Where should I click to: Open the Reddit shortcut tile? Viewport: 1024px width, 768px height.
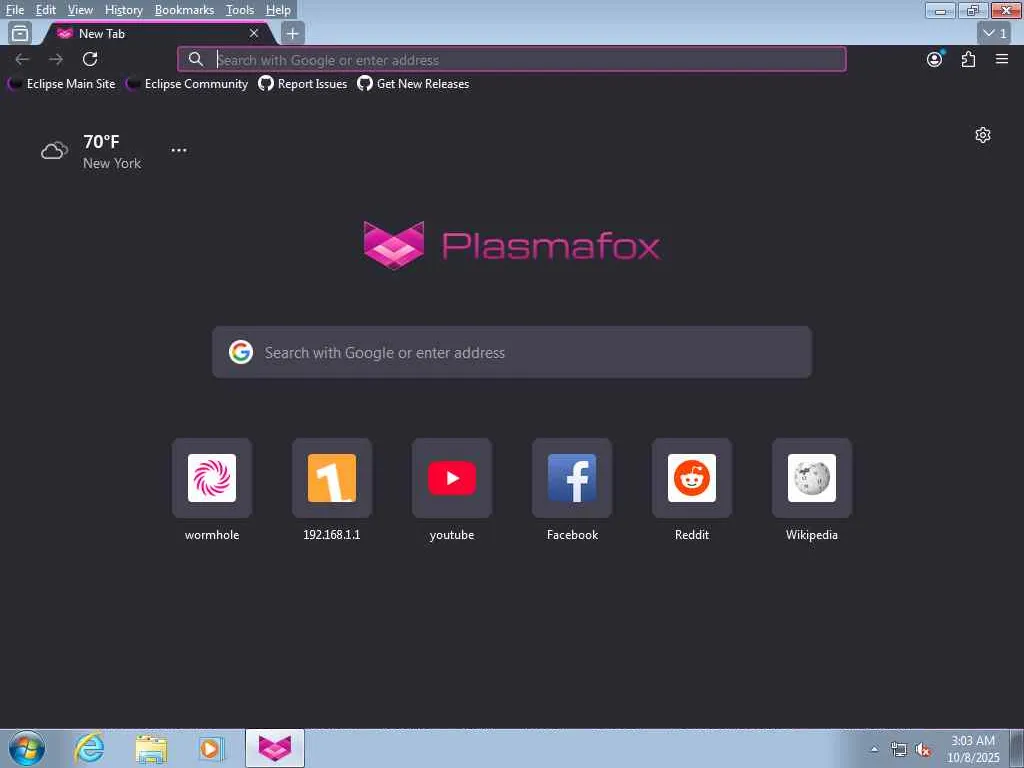692,478
